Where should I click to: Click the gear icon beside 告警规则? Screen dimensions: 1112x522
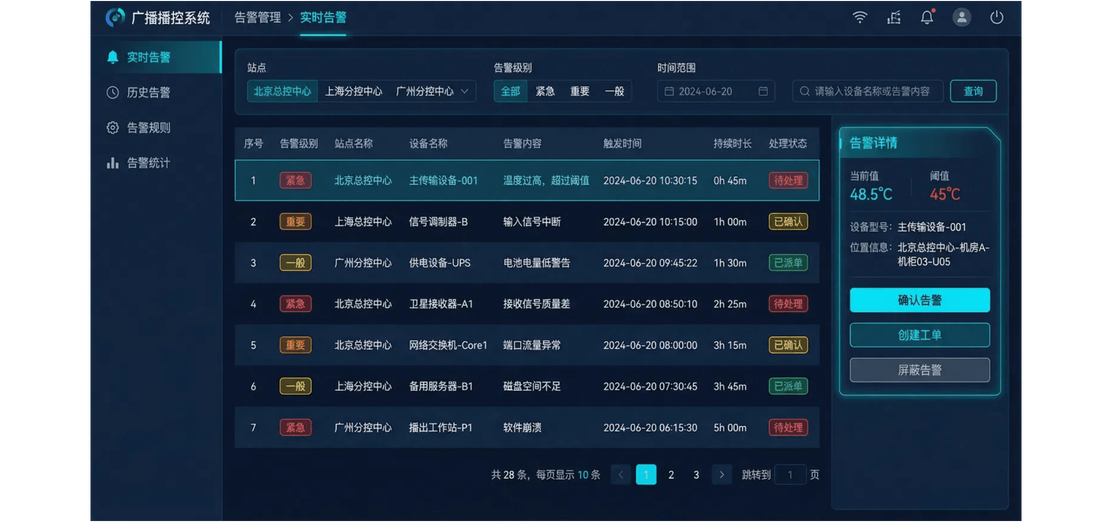112,128
